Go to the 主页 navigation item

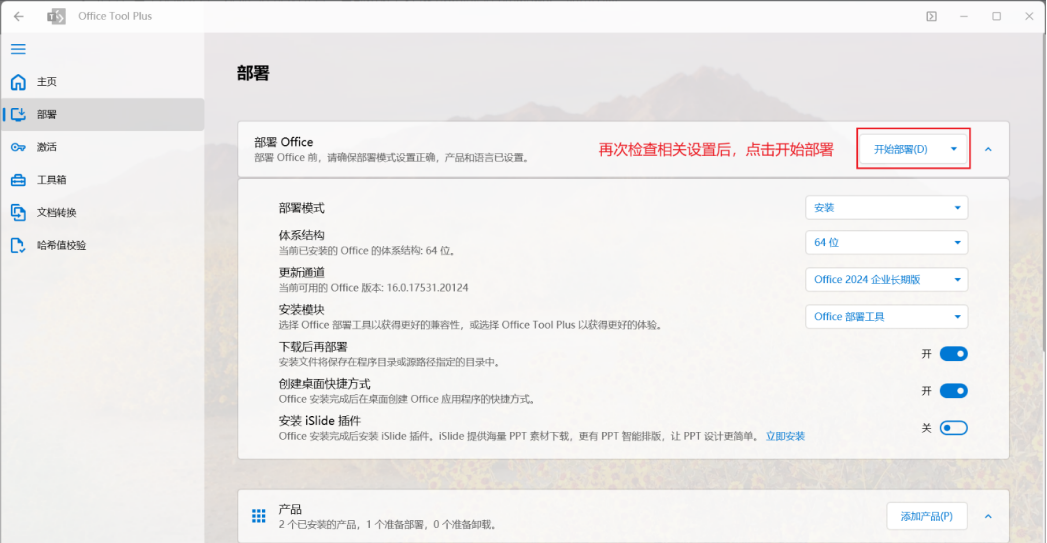coord(103,81)
